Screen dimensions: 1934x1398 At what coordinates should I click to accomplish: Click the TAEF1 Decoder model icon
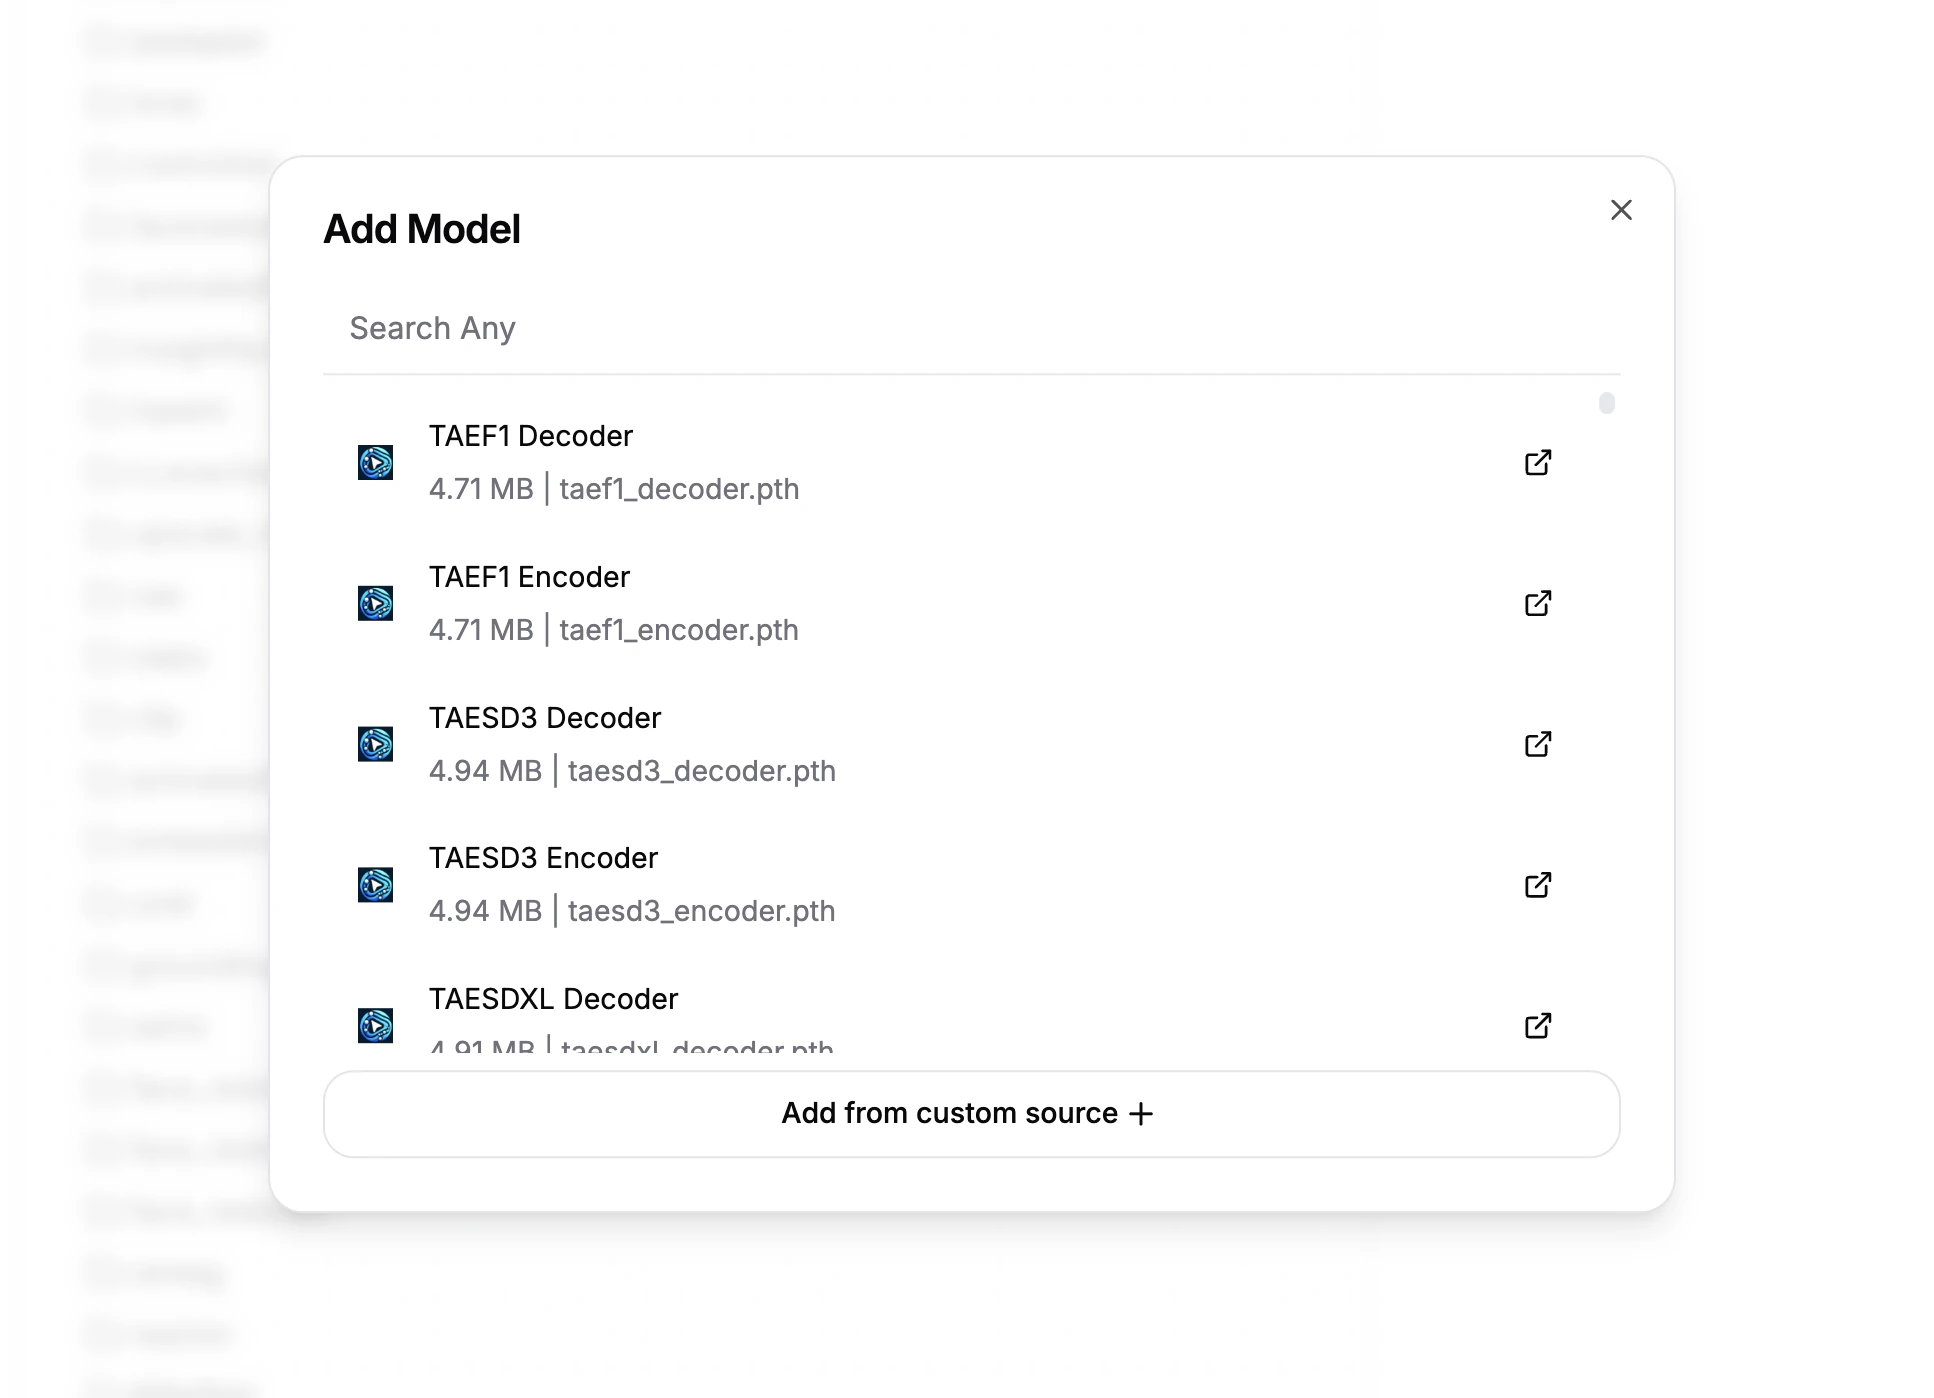[375, 462]
